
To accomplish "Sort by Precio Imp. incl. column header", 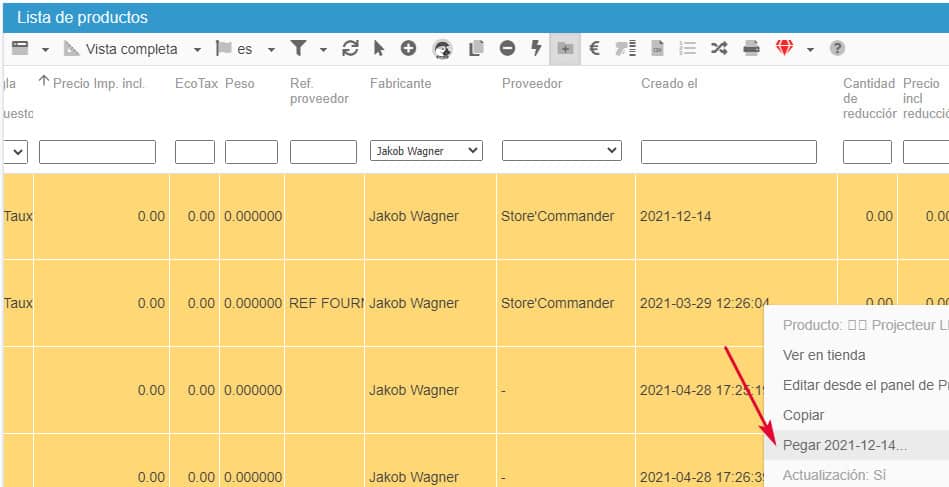I will coord(98,83).
